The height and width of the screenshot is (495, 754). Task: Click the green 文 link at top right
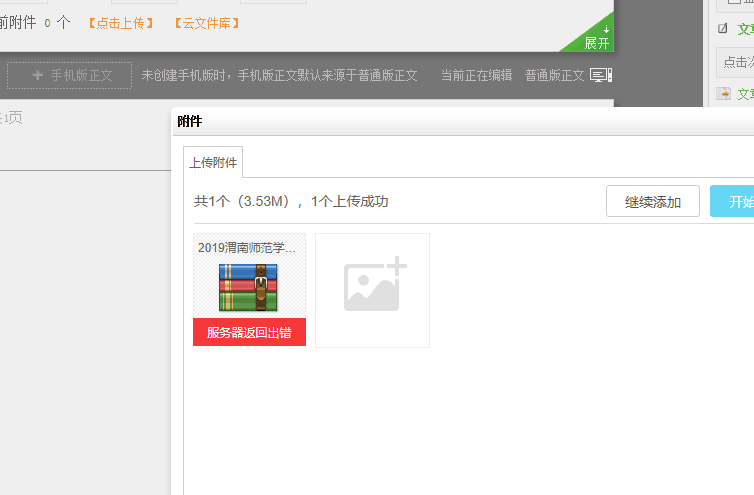tap(745, 29)
